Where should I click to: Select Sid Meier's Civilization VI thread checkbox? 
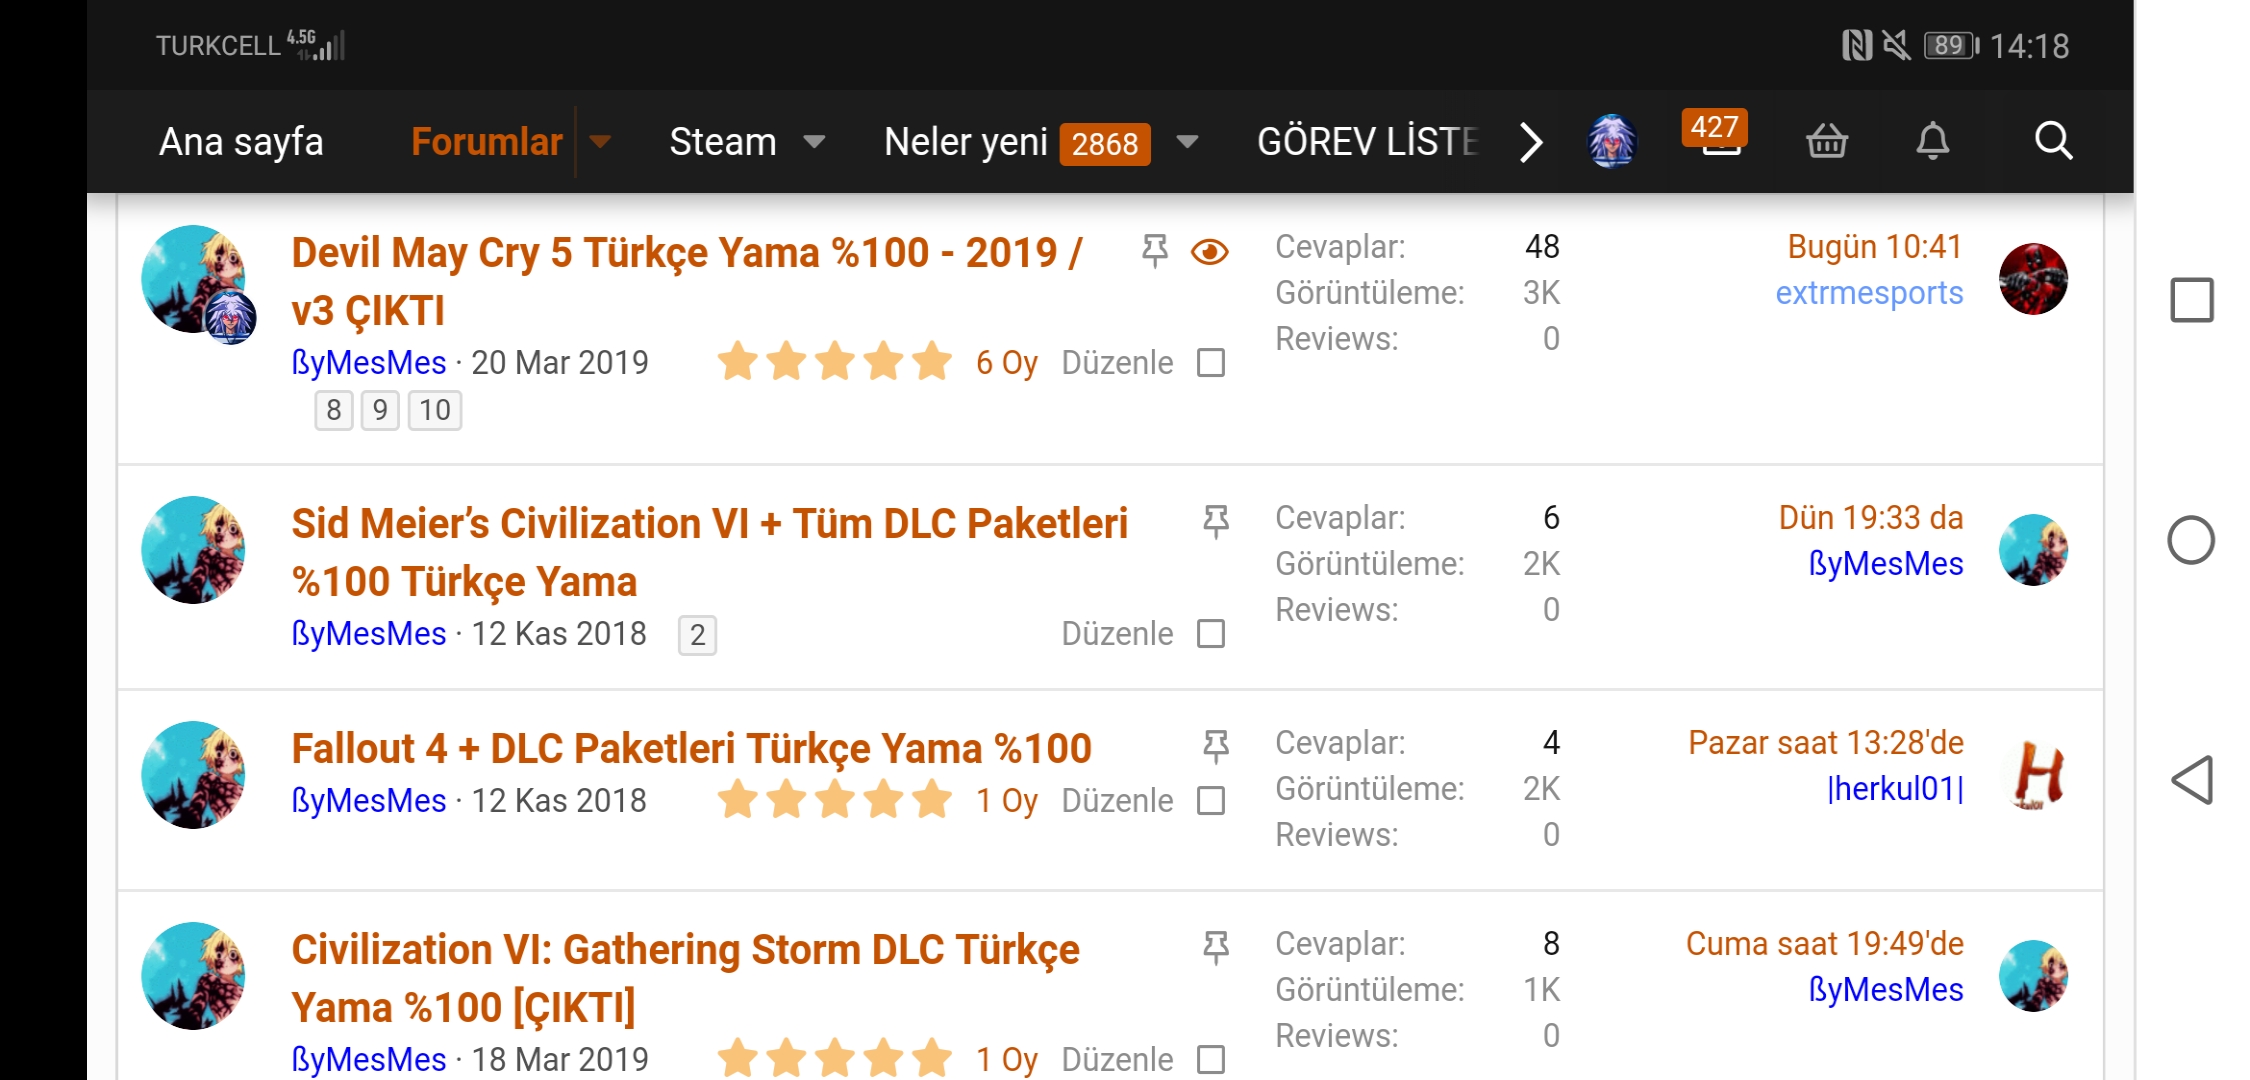coord(1211,634)
